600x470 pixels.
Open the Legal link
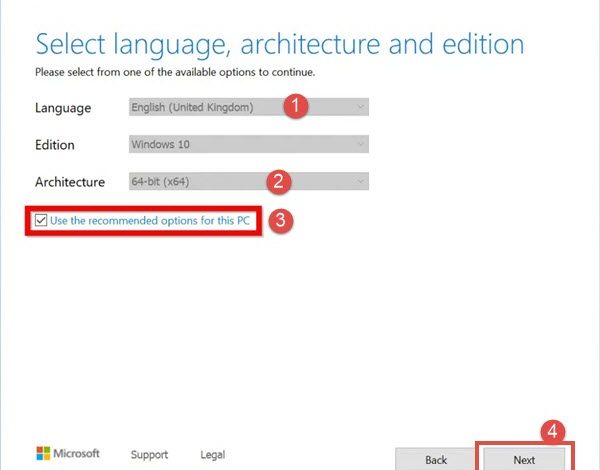pyautogui.click(x=212, y=455)
